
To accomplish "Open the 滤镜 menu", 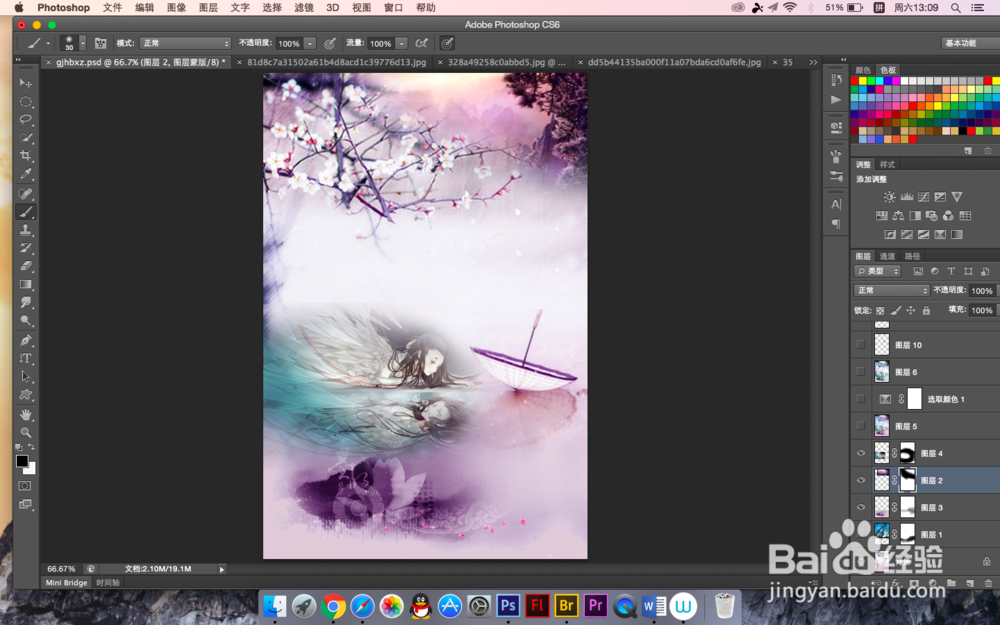I will tap(304, 8).
